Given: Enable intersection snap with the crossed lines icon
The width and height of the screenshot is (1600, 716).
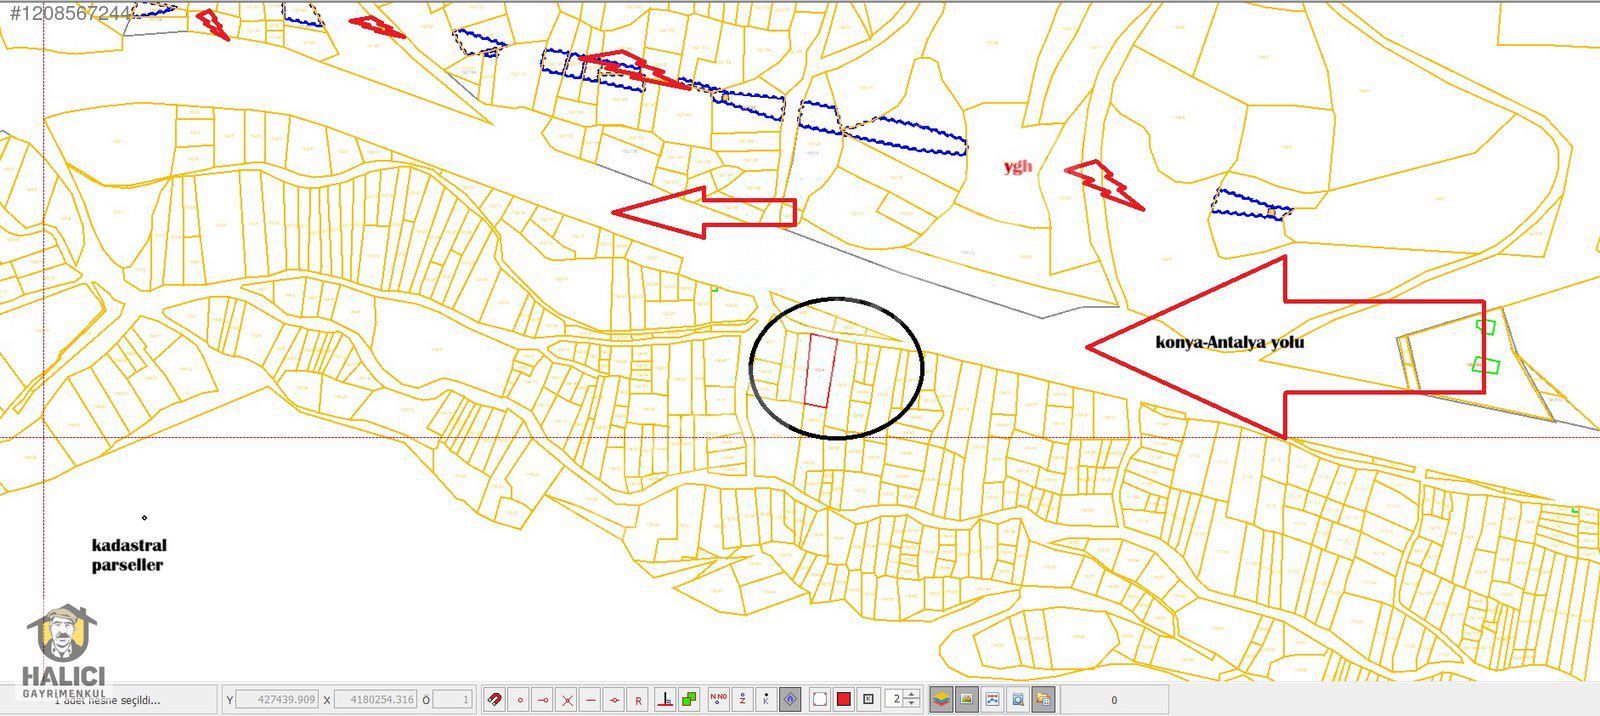Looking at the screenshot, I should pos(567,700).
